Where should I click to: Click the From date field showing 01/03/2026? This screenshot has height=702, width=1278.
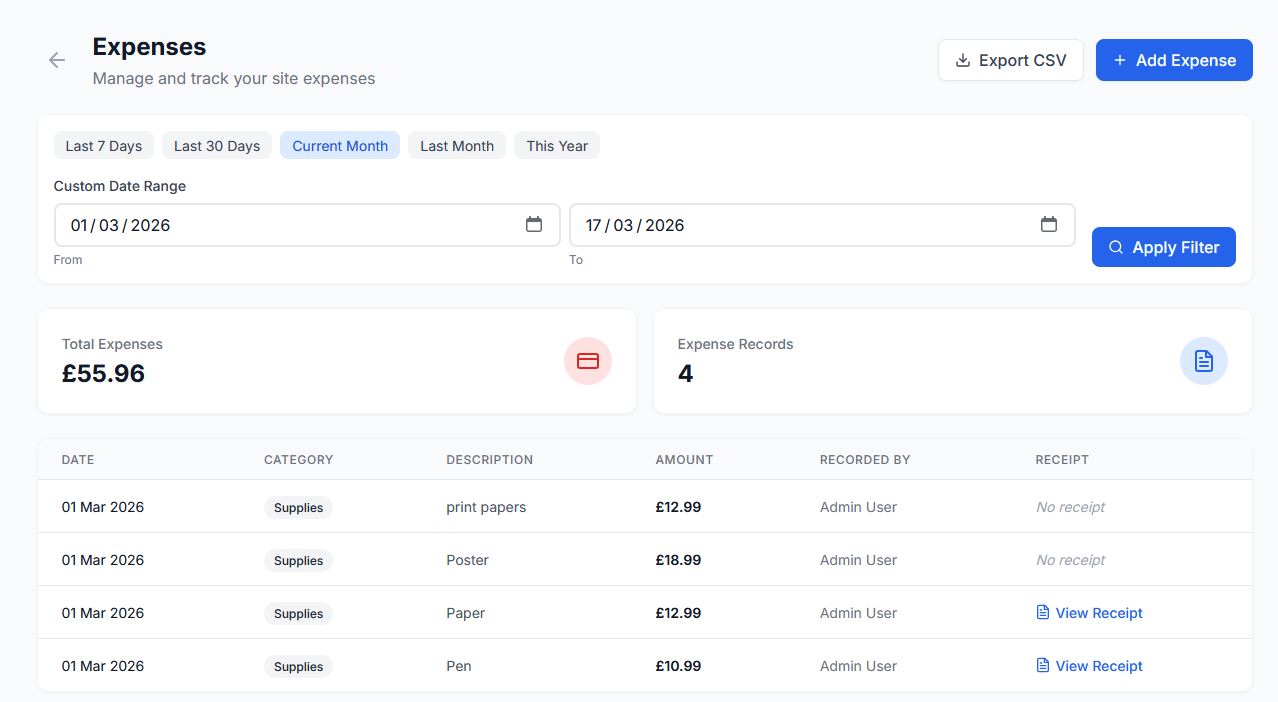point(307,225)
